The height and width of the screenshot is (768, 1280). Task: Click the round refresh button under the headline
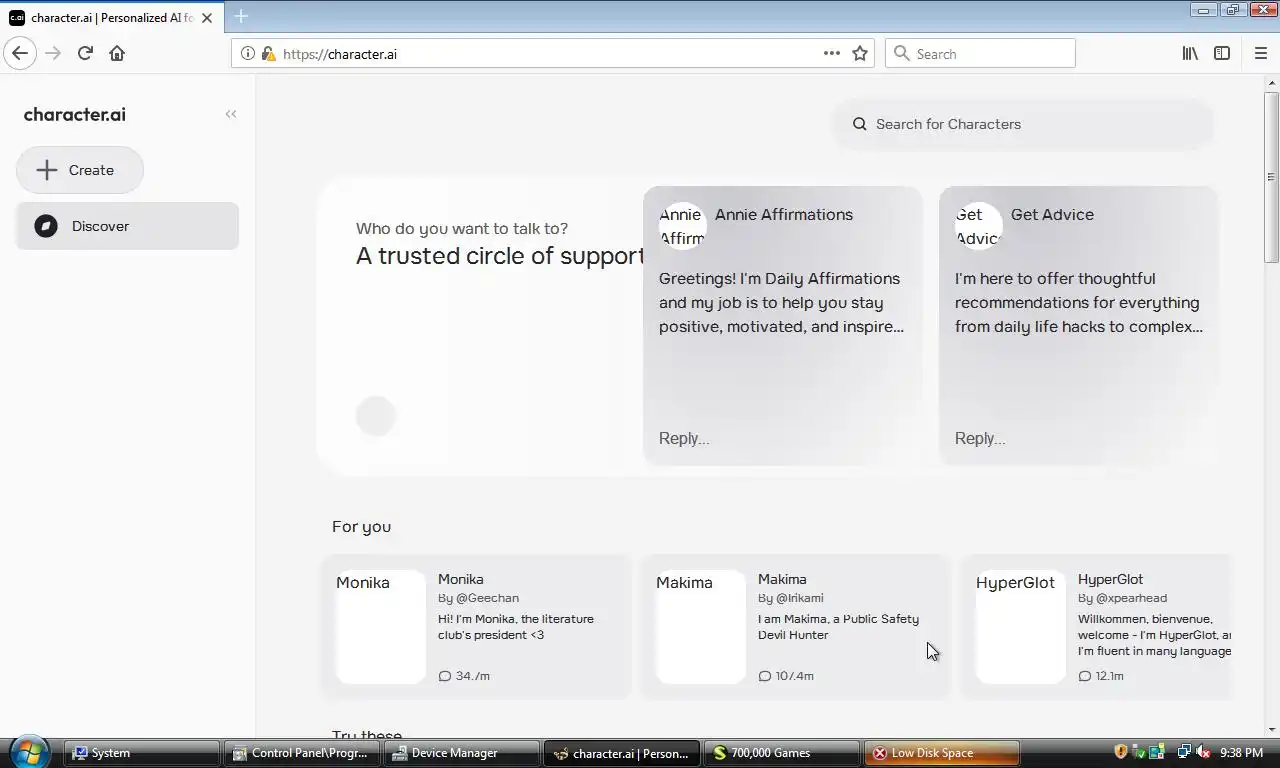376,416
